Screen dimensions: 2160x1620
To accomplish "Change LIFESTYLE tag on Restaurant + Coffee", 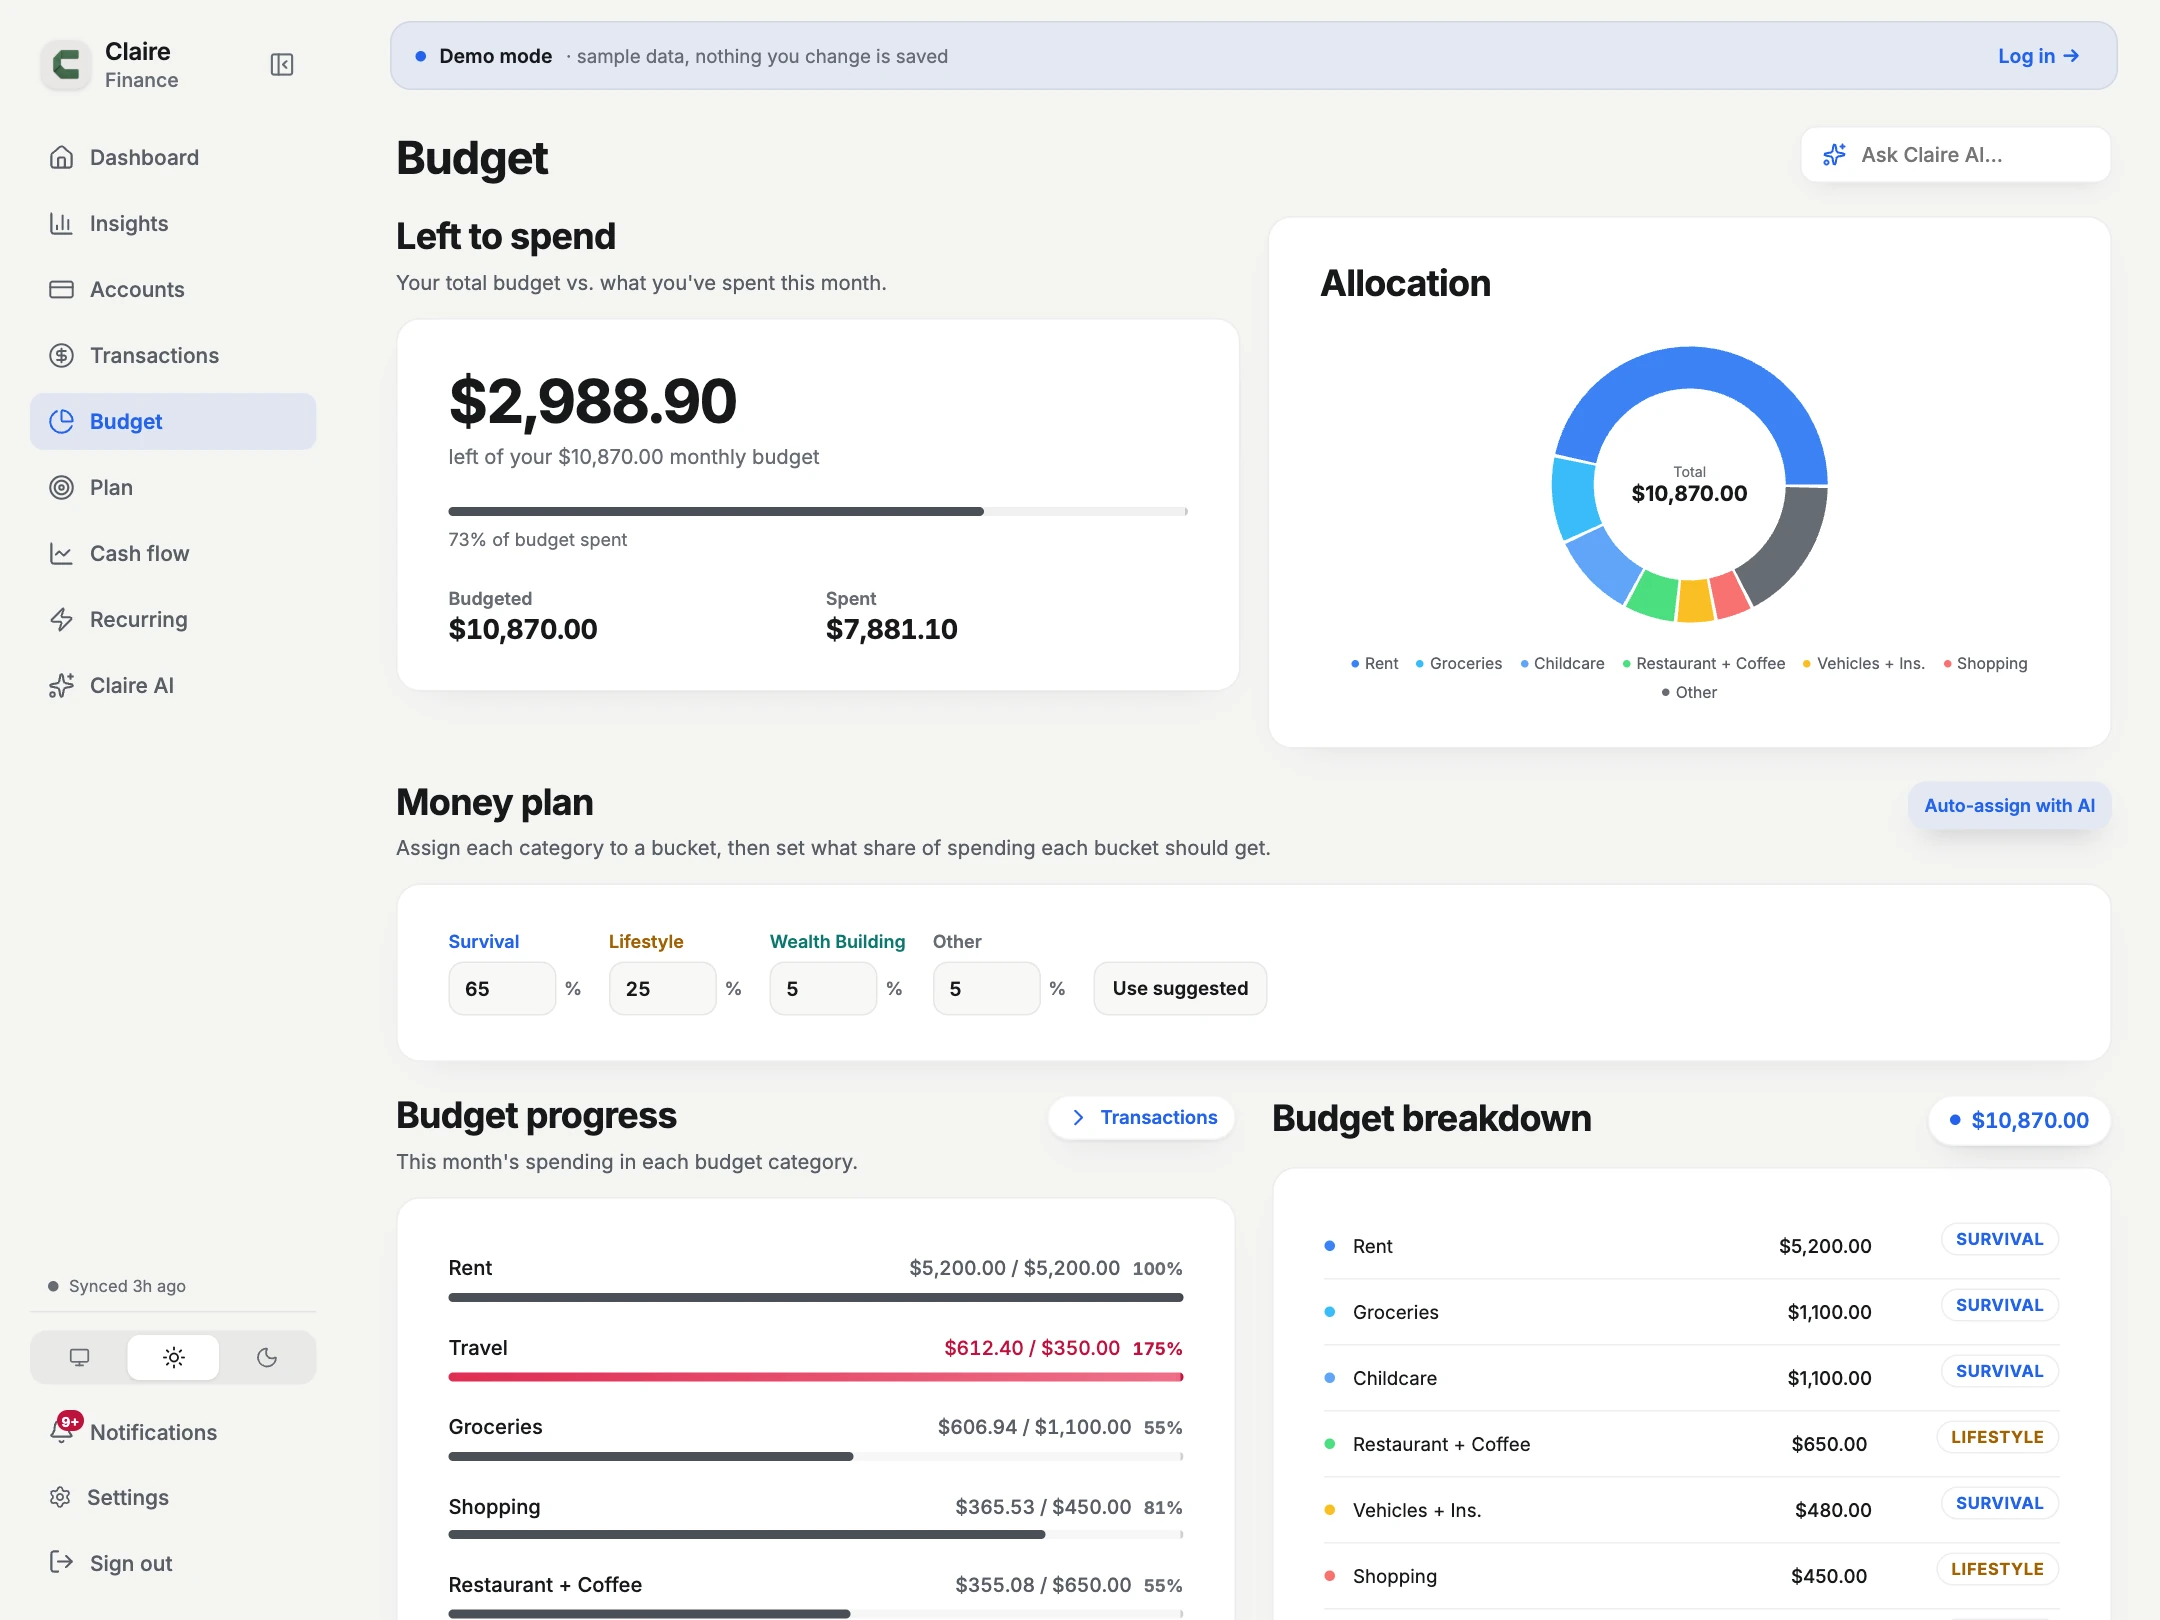I will click(x=1997, y=1437).
